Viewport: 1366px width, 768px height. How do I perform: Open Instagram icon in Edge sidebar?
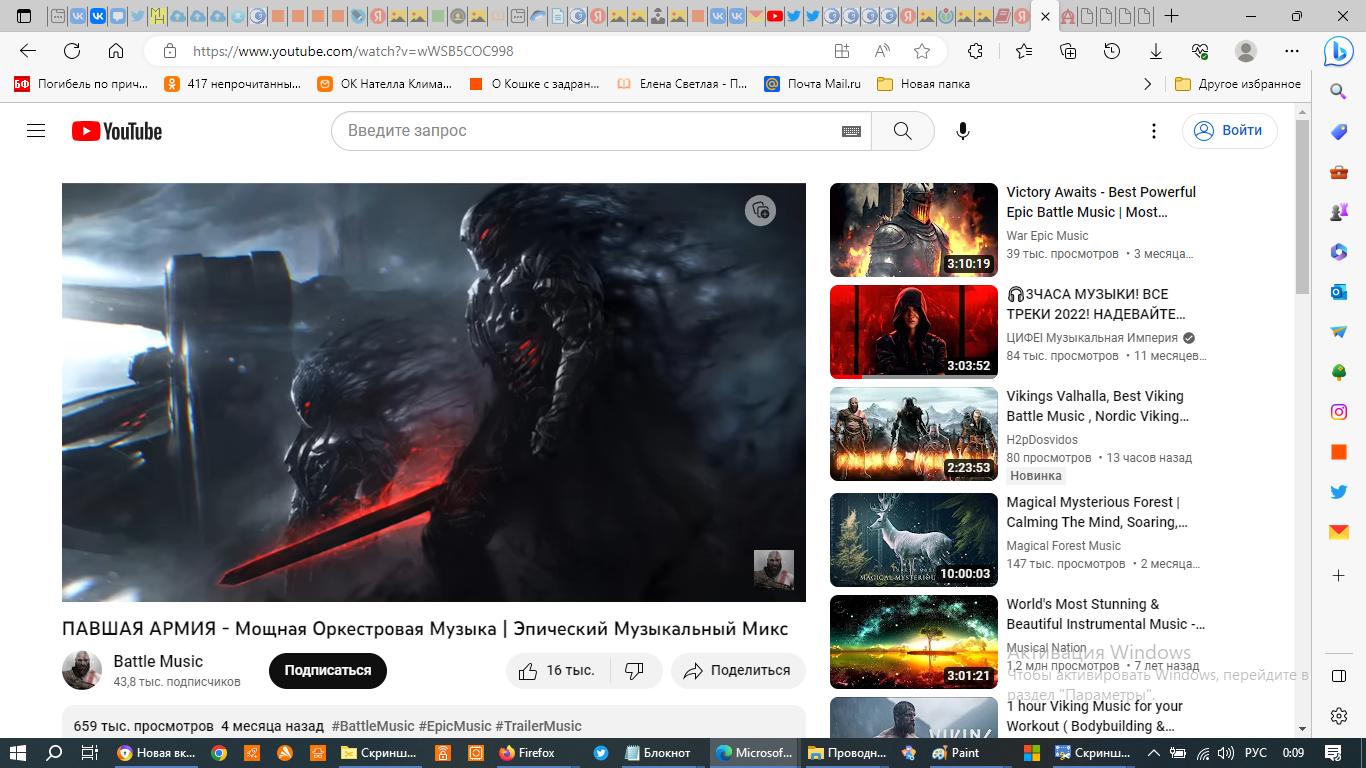[1339, 411]
